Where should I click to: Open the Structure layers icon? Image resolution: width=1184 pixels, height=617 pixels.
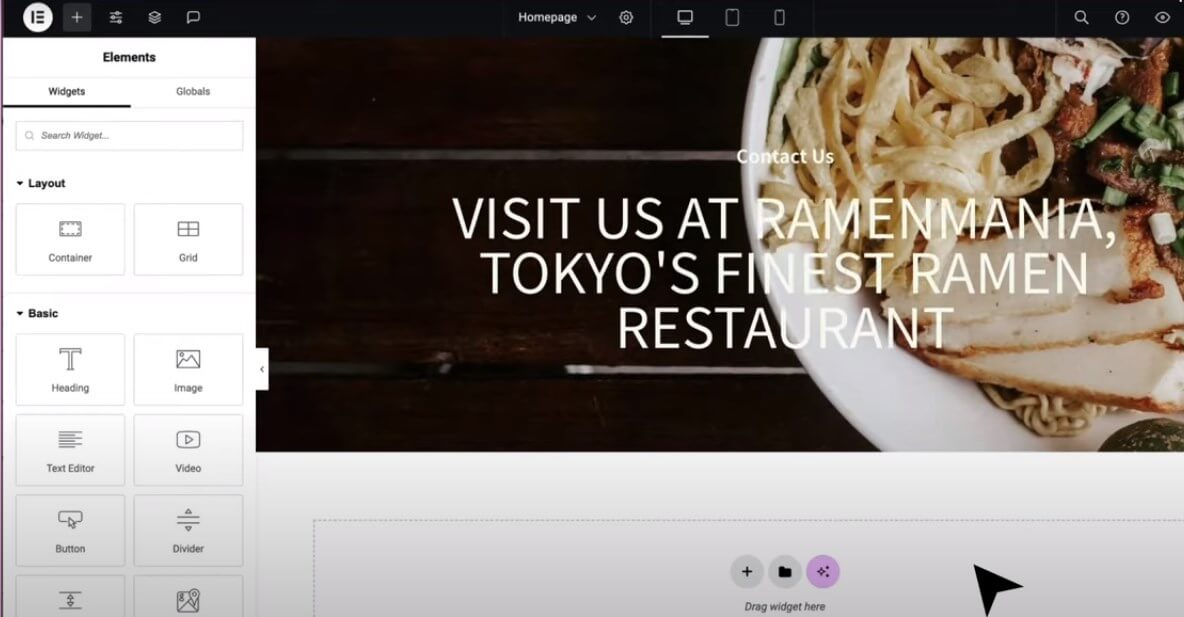[x=155, y=17]
